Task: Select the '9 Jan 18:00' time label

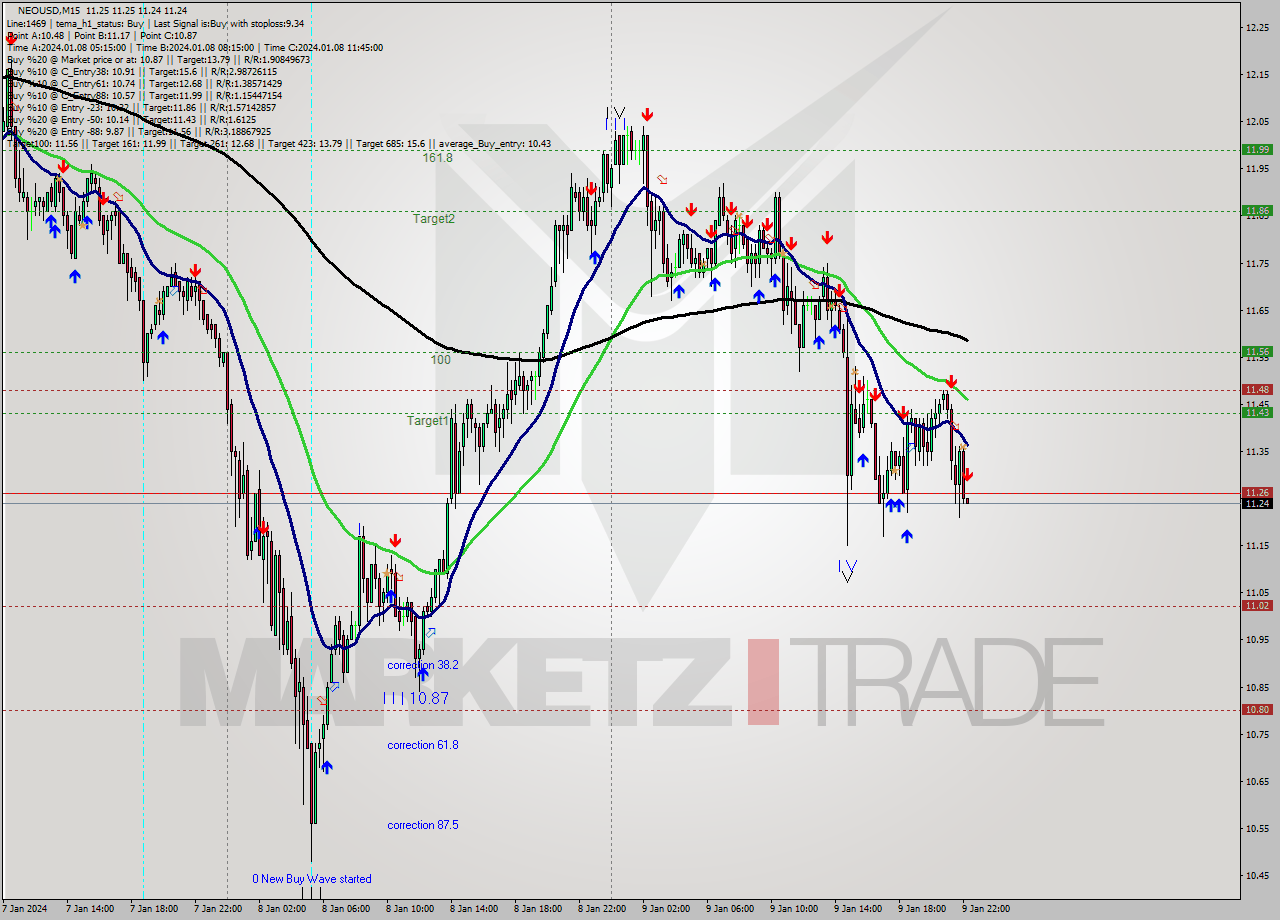Action: tap(923, 909)
